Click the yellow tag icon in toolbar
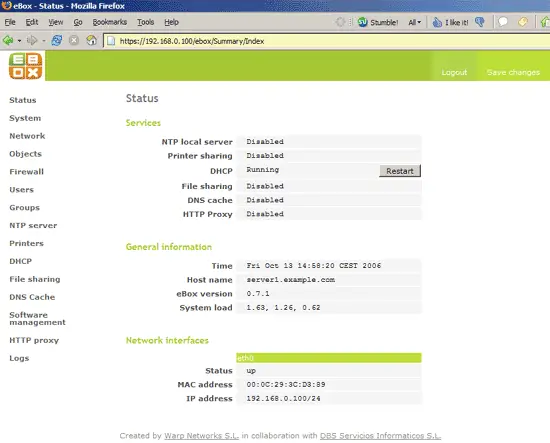The height and width of the screenshot is (443, 550). (523, 22)
